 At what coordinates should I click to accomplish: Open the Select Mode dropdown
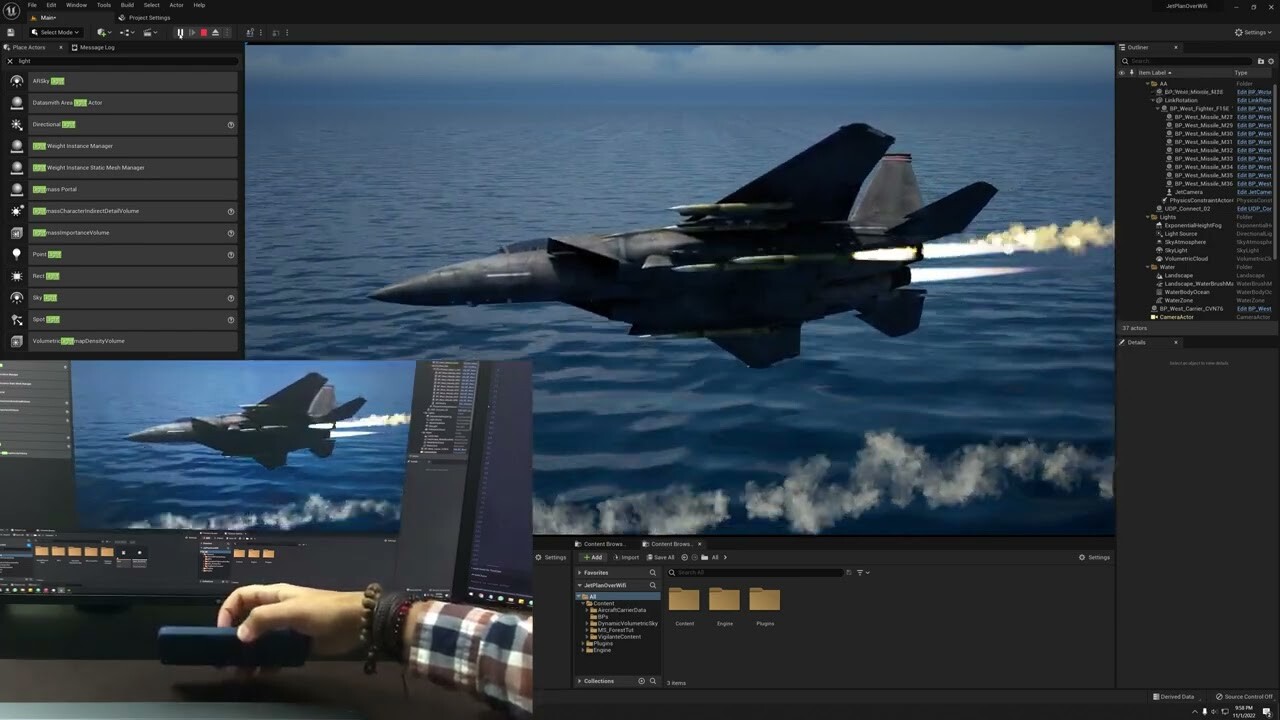click(x=58, y=32)
